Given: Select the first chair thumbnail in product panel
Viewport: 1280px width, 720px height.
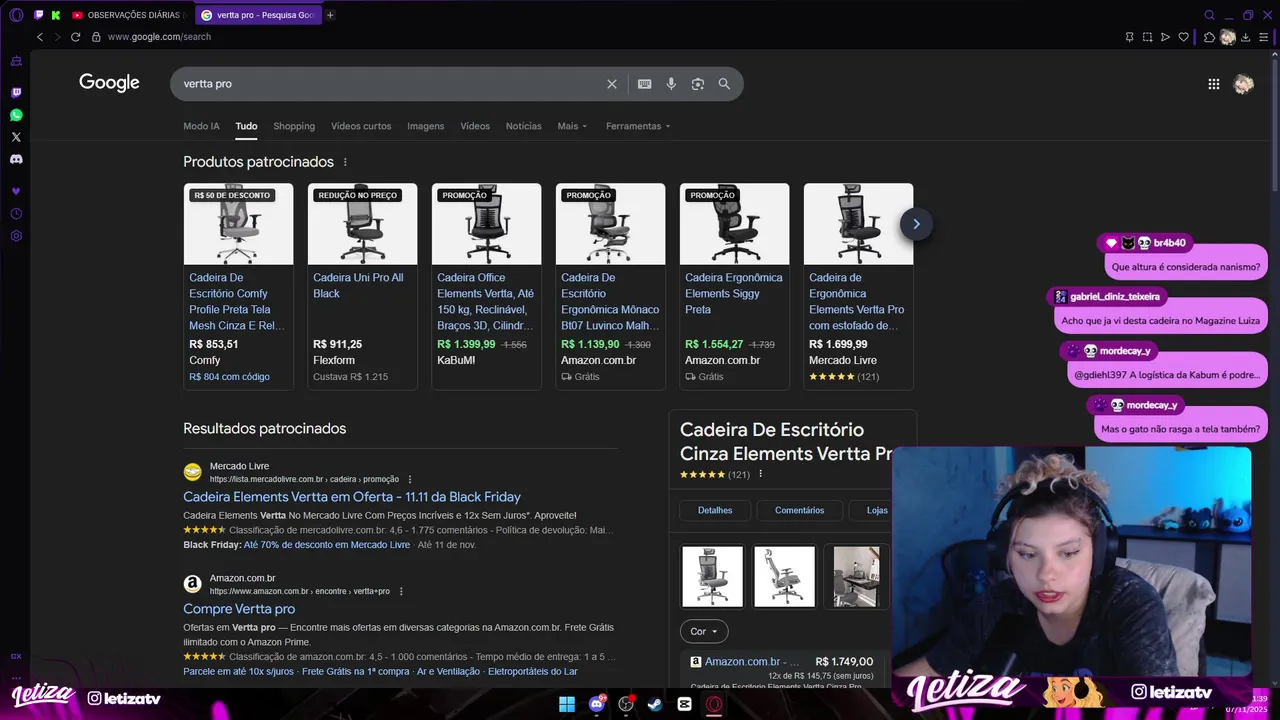Looking at the screenshot, I should tap(713, 576).
